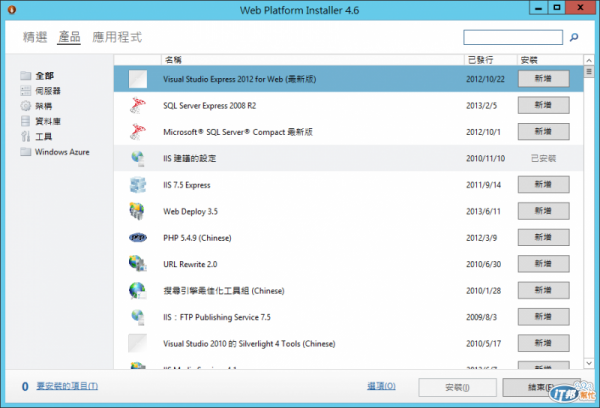This screenshot has width=600, height=408.
Task: Click the 搜尋引擎最佳化工具組 globe icon
Action: coord(138,290)
